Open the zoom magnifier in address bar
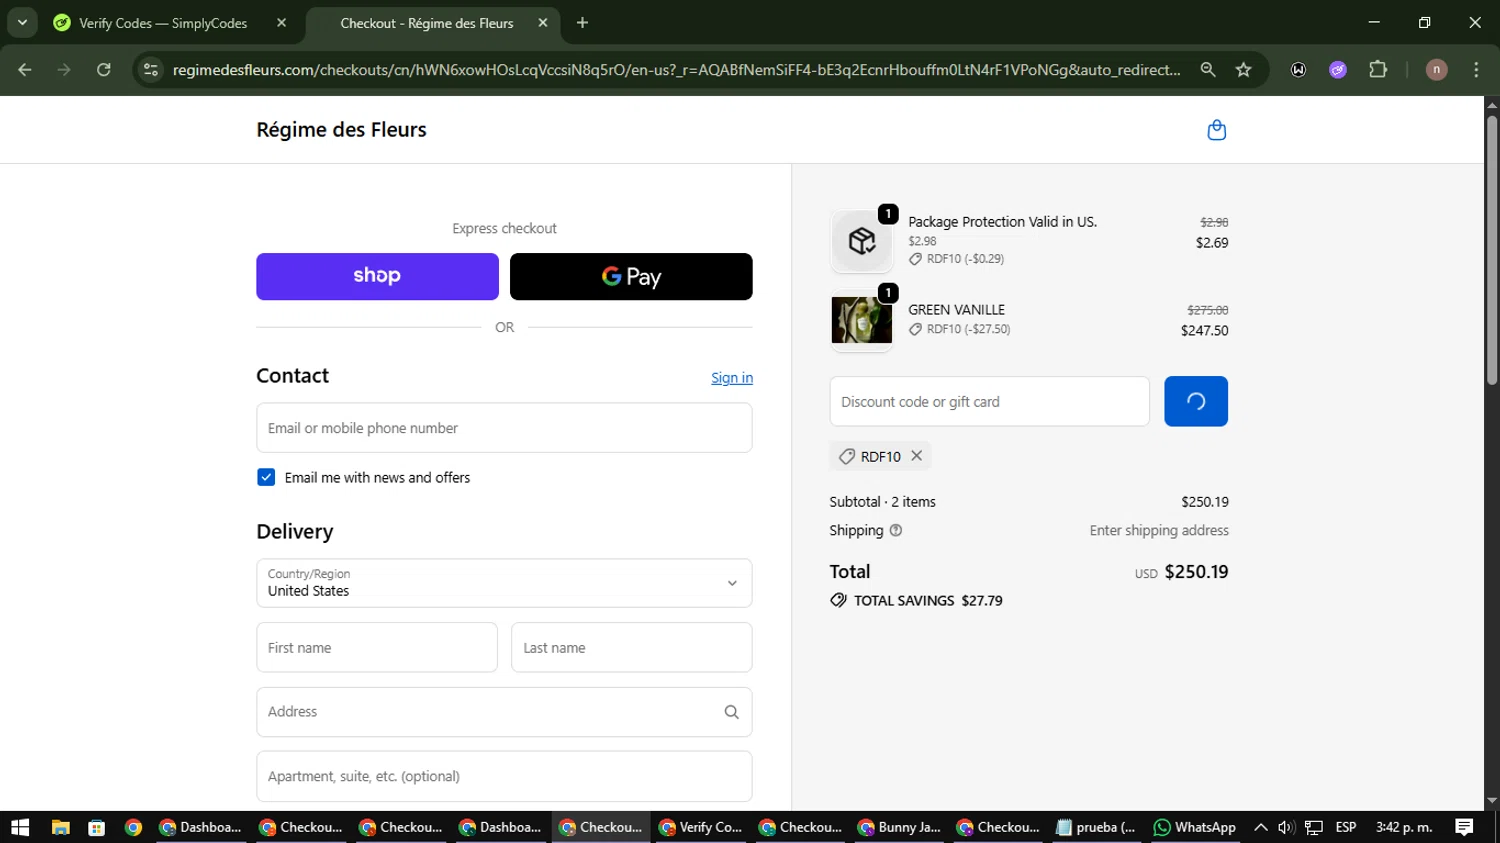 pos(1208,70)
